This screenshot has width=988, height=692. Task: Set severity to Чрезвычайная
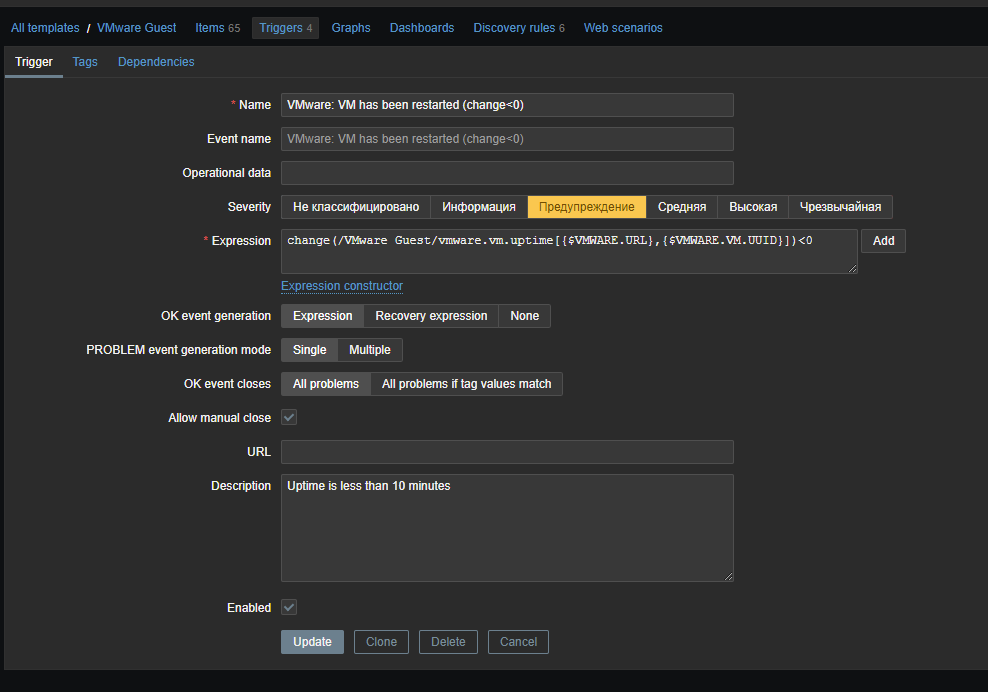tap(840, 207)
